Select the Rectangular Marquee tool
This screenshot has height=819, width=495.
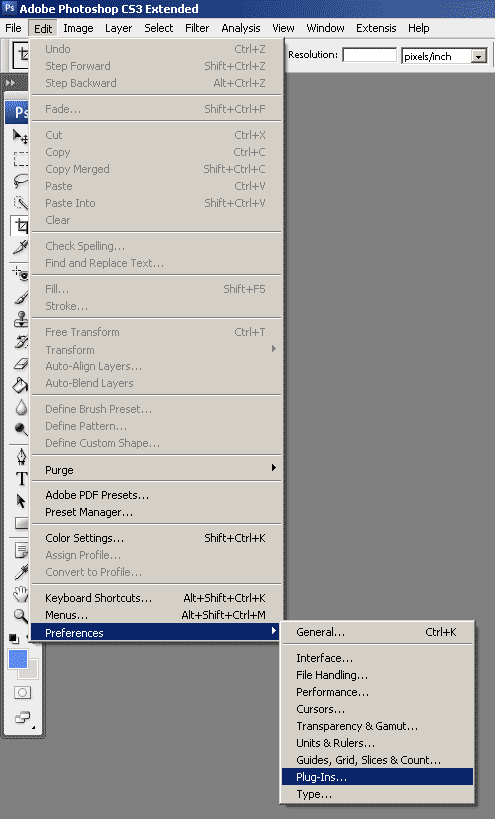pyautogui.click(x=20, y=159)
